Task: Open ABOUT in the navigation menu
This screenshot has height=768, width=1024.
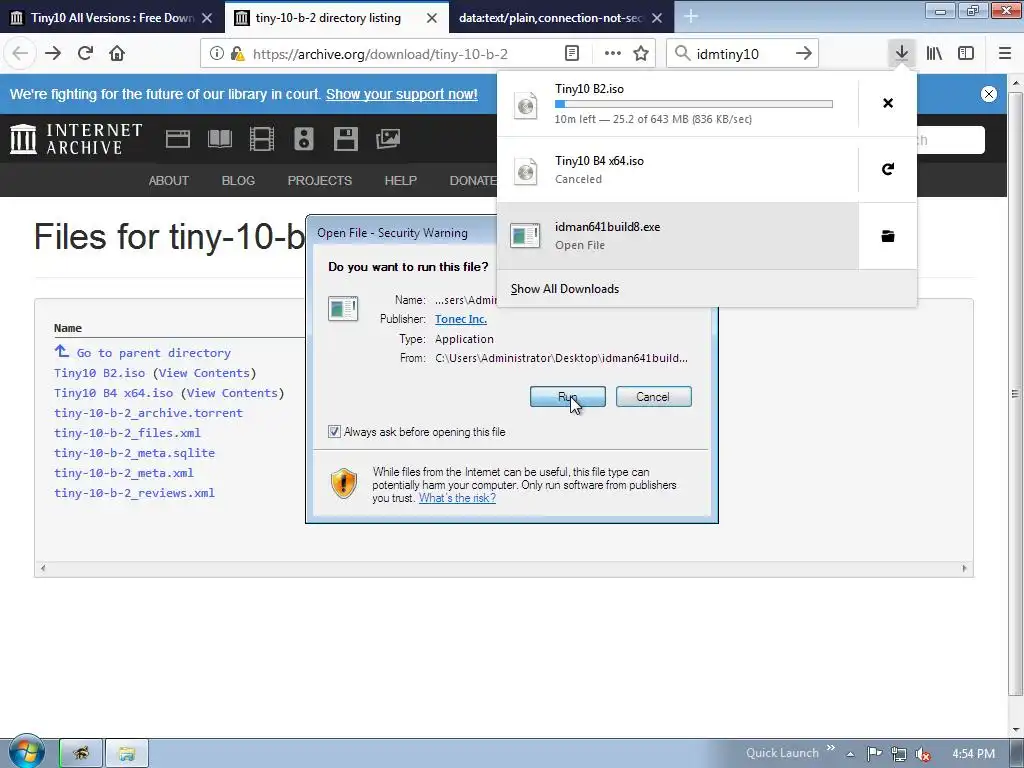Action: [168, 181]
